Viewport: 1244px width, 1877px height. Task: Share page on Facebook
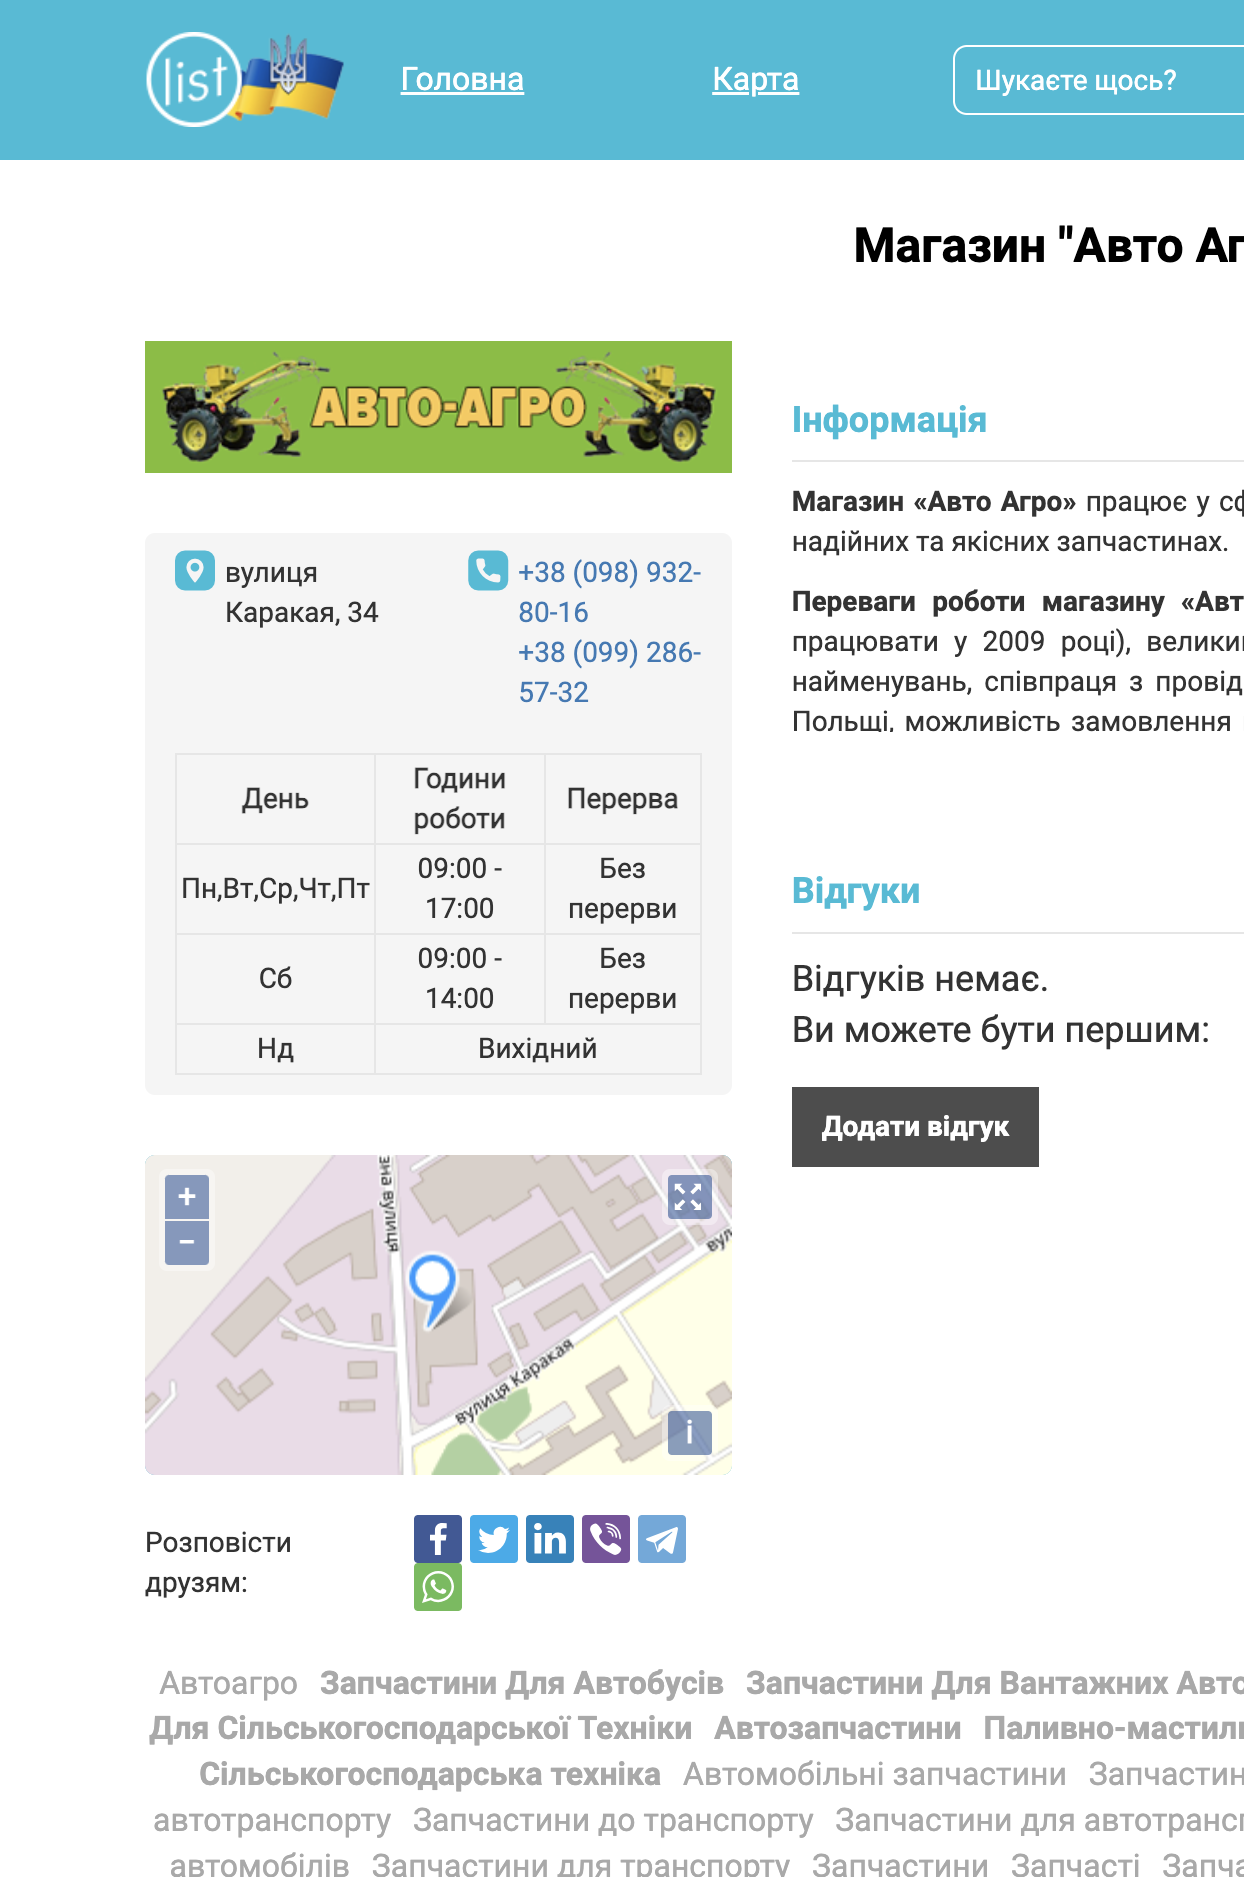point(438,1539)
